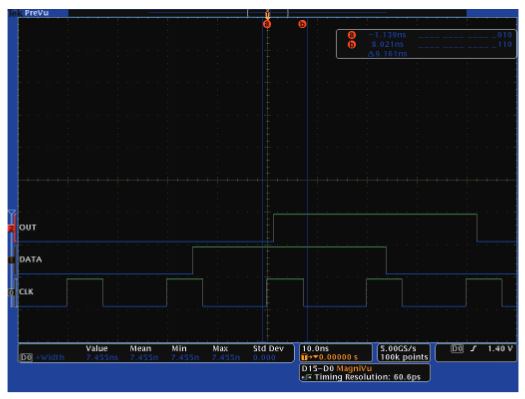Screen dimensions: 525x399
Task: Click the PreVu acquisition status label
Action: (36, 13)
